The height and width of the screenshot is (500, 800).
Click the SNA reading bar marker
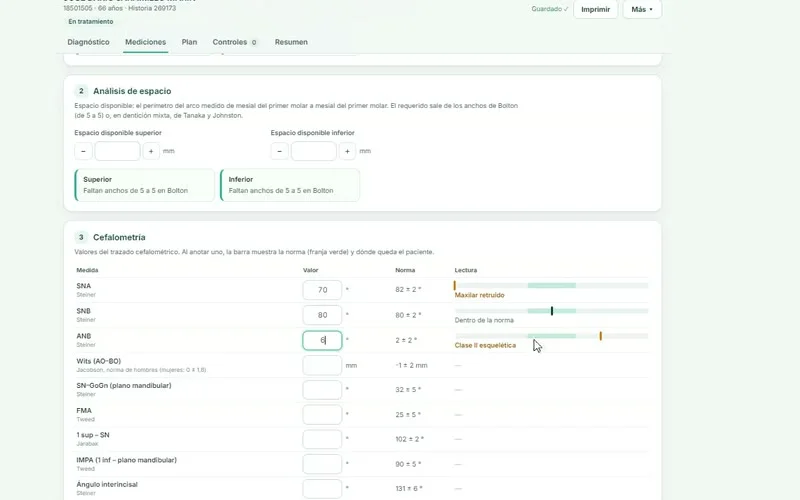pos(455,286)
